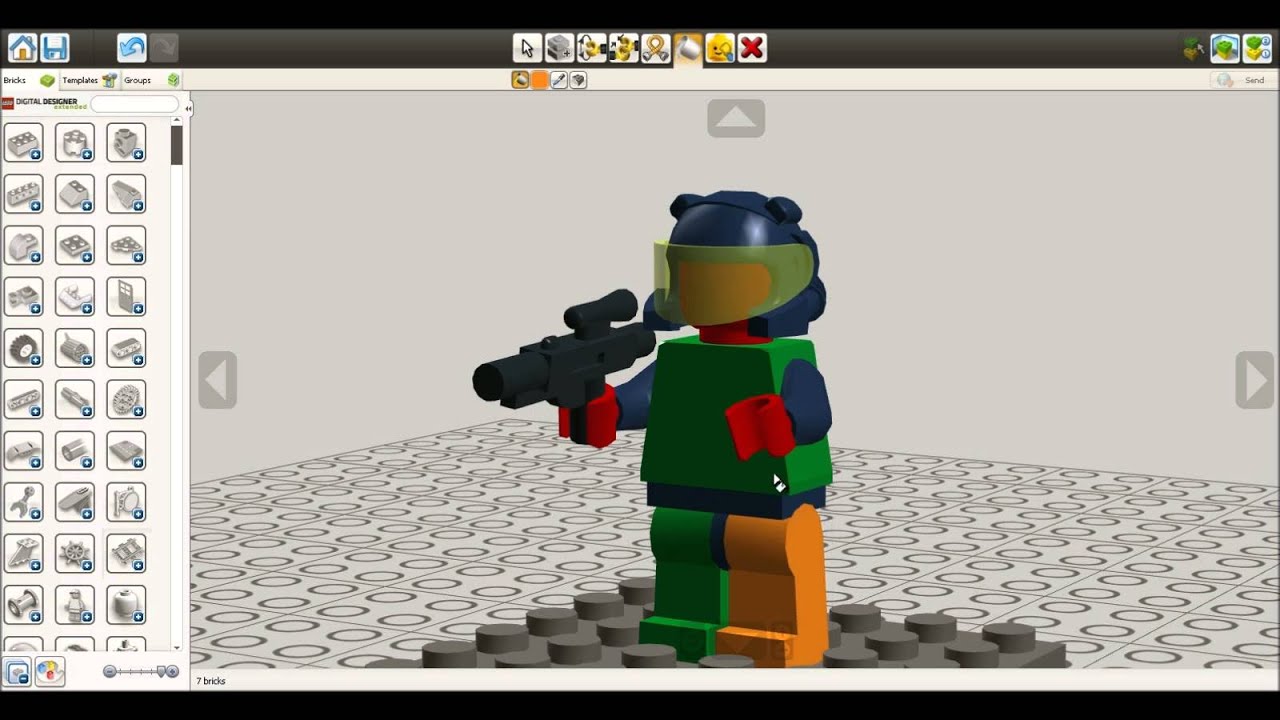1280x720 pixels.
Task: Click the brick search field
Action: click(x=134, y=103)
